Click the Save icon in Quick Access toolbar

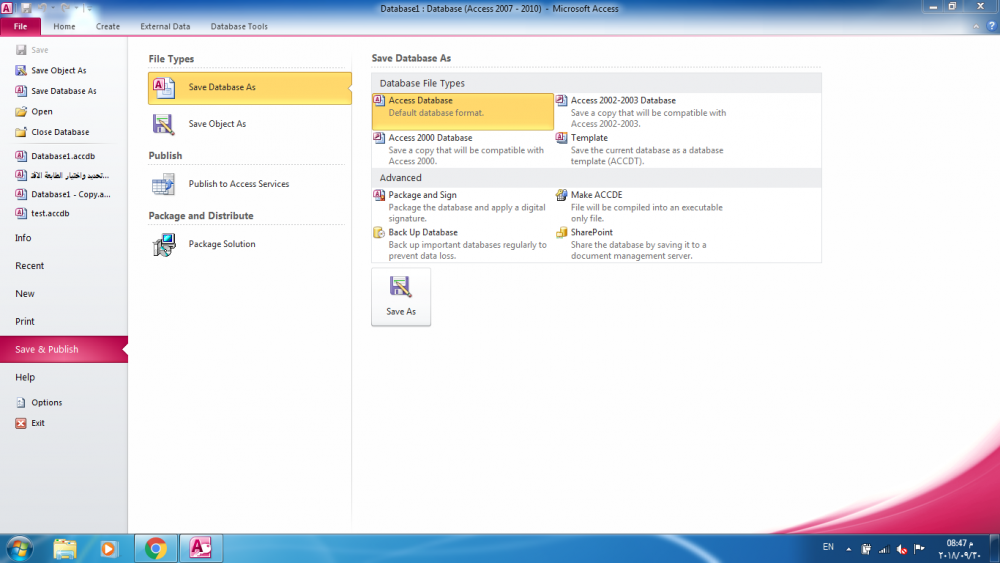(26, 8)
